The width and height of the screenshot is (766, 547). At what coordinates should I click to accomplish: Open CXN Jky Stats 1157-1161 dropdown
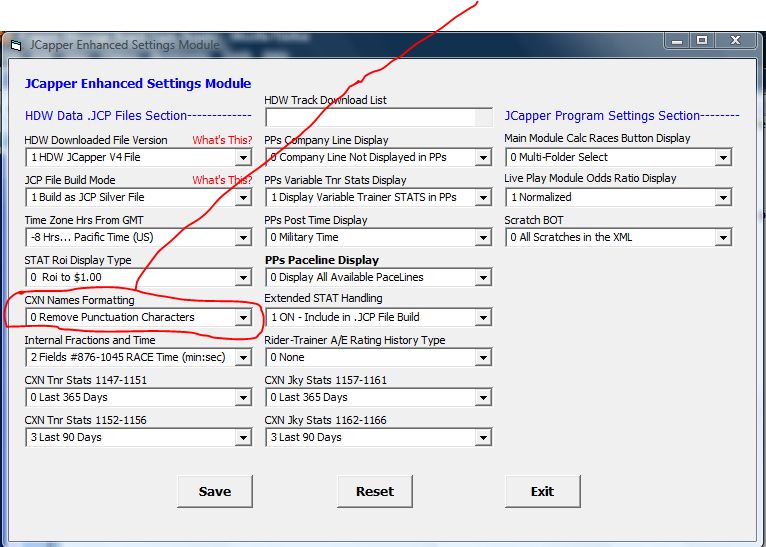pos(483,398)
